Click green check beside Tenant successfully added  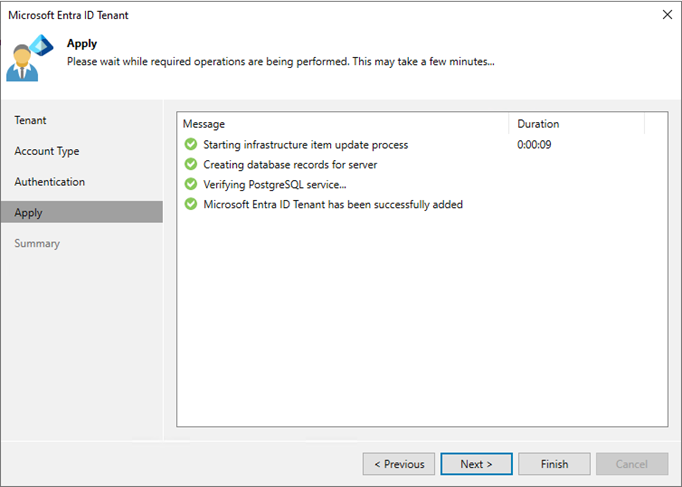pos(191,204)
